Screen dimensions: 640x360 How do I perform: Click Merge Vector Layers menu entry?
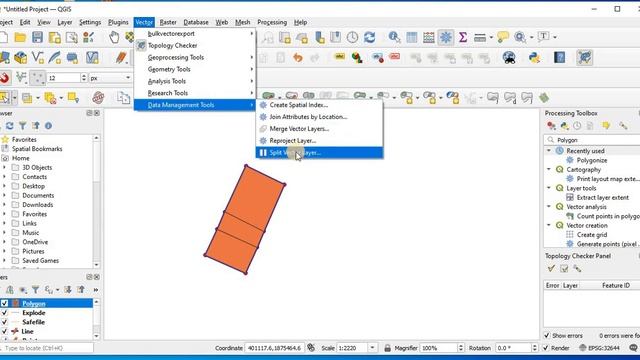click(x=319, y=129)
